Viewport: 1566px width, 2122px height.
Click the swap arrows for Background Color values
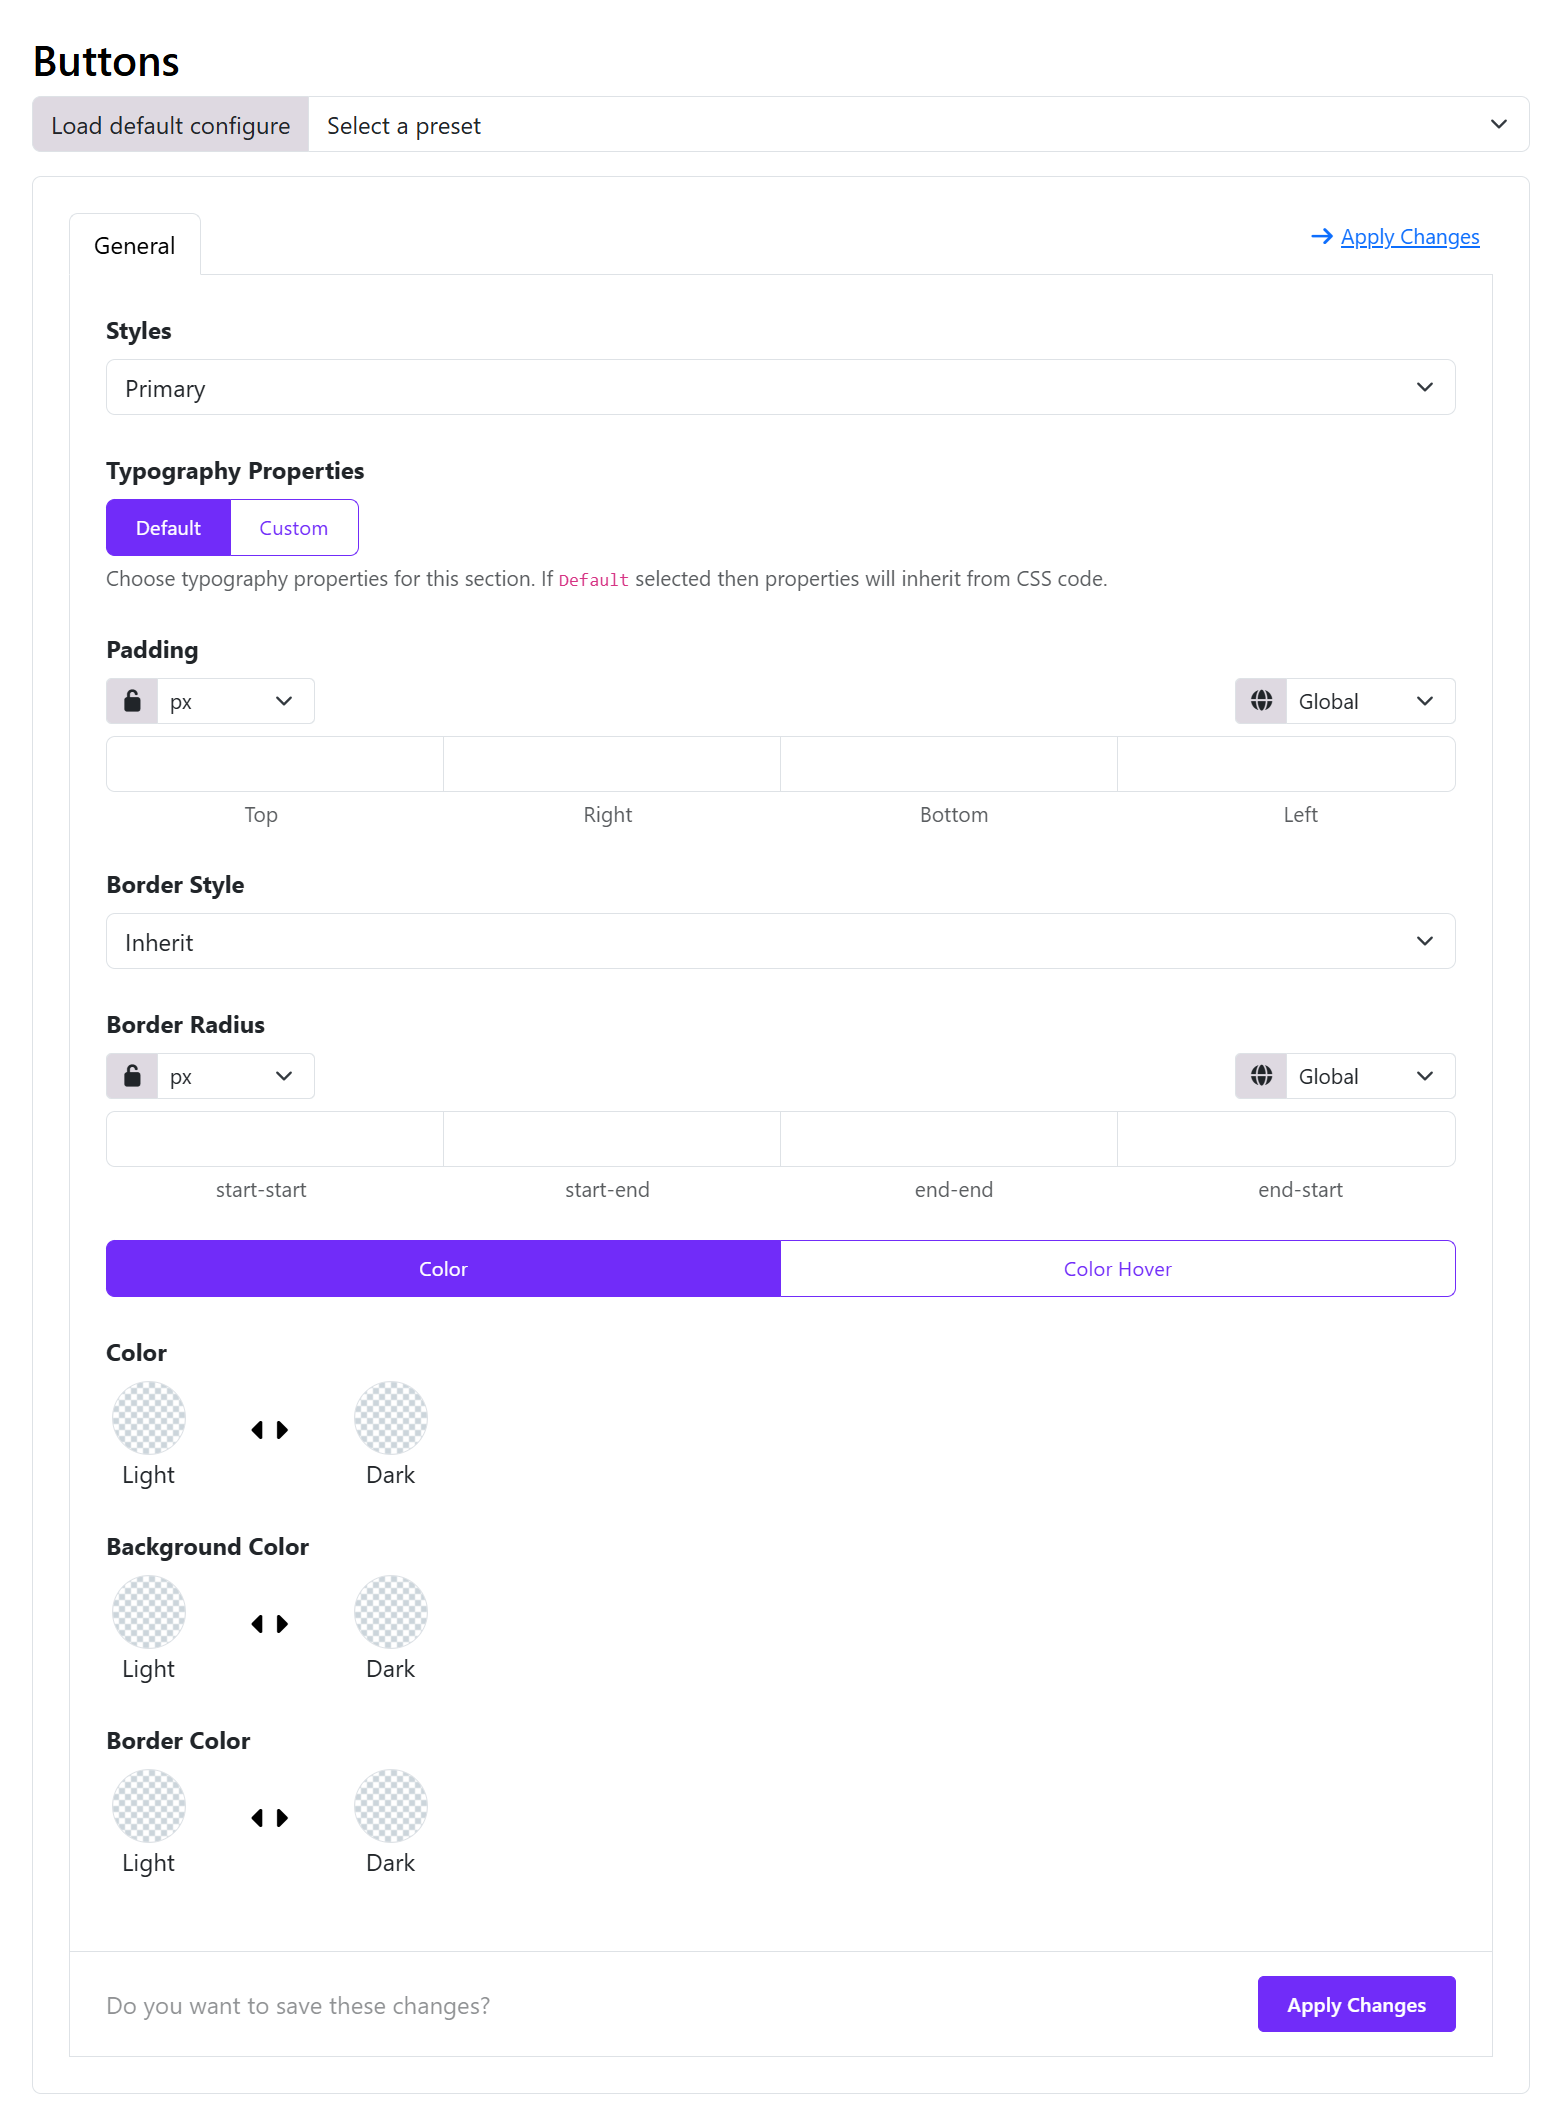(x=269, y=1624)
